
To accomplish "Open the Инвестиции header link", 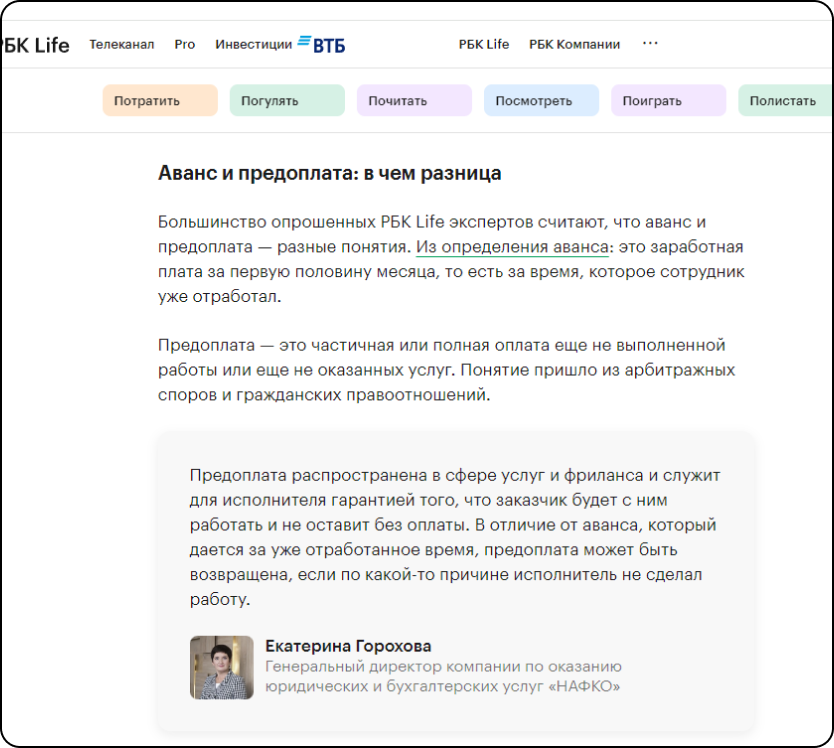I will (253, 44).
